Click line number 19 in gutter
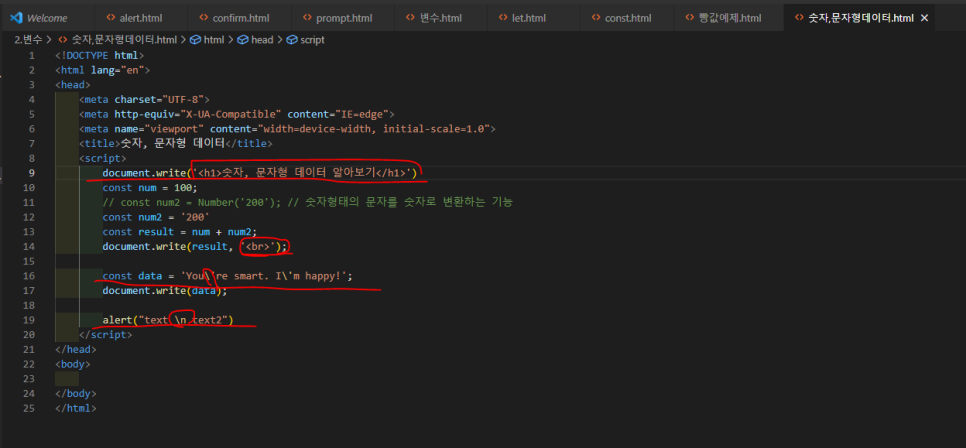The image size is (966, 448). pyautogui.click(x=30, y=320)
